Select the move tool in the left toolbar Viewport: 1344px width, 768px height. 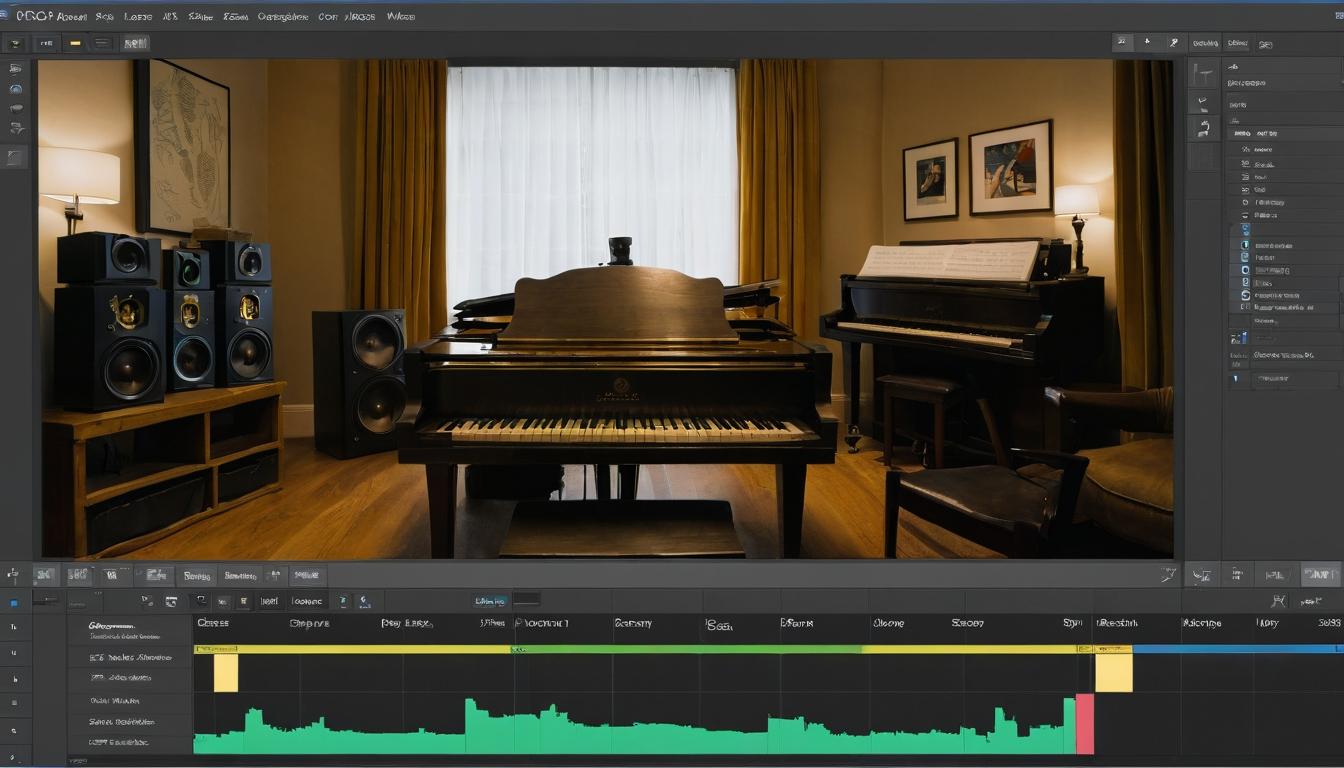point(15,68)
